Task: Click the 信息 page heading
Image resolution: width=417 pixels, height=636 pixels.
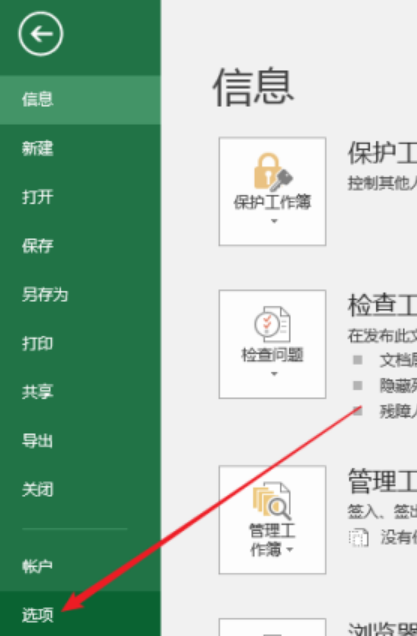Action: tap(253, 87)
